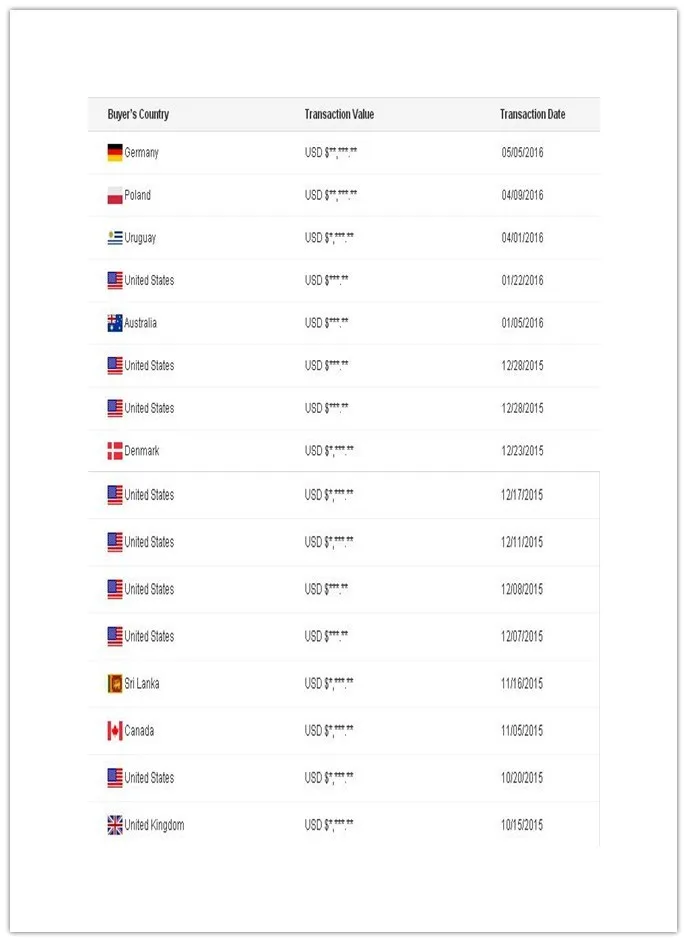Click the 05/05/2016 transaction date
Screen dimensions: 687x942
point(522,153)
